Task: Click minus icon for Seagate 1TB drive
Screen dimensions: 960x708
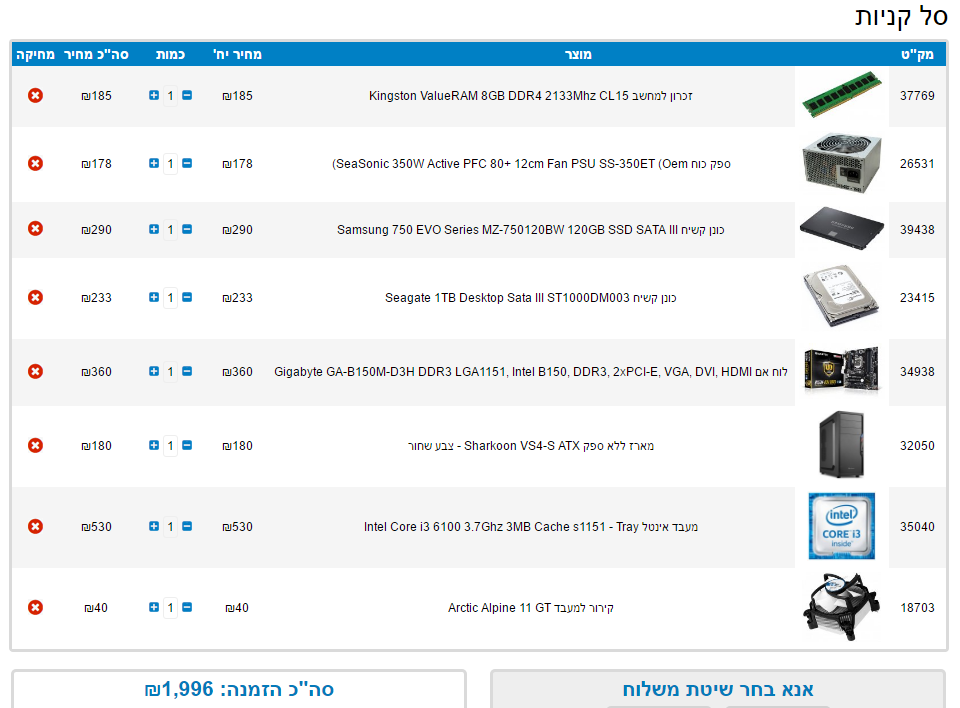Action: coord(187,297)
